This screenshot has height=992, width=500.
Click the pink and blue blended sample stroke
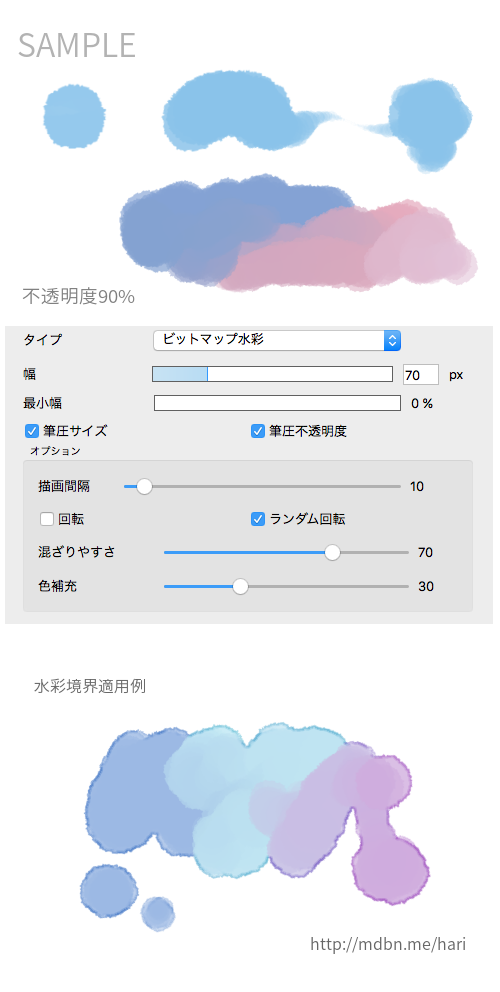(297, 234)
